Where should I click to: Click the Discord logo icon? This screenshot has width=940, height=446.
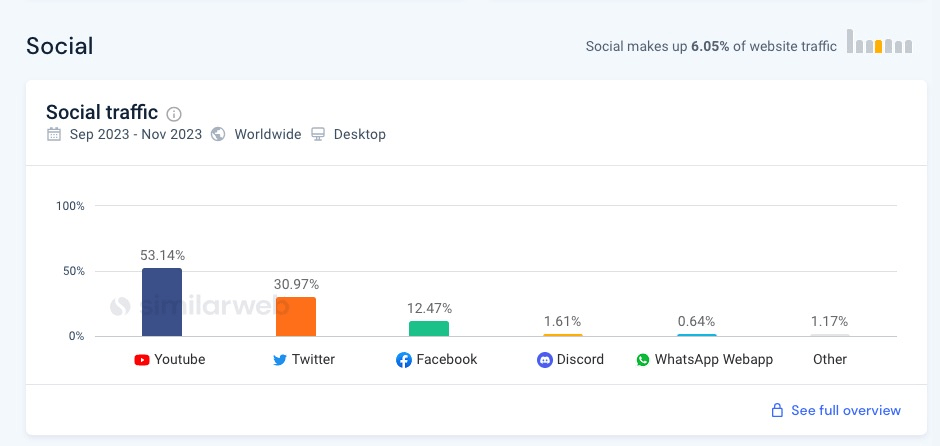pos(544,360)
